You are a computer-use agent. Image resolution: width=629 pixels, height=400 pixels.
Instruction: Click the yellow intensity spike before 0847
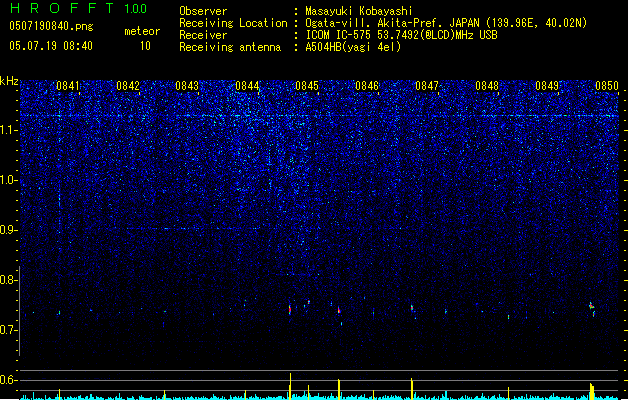coord(412,389)
